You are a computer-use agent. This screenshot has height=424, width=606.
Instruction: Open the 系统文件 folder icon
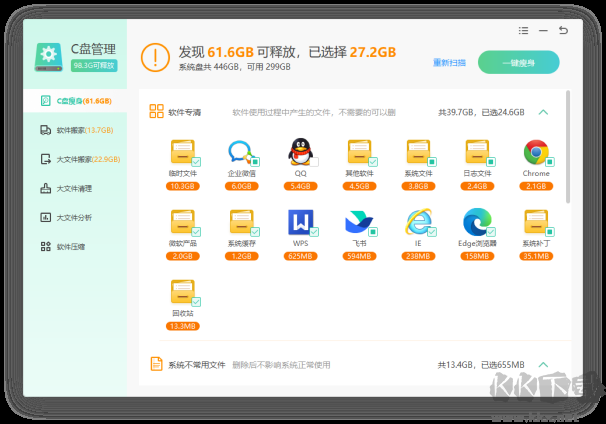click(418, 152)
